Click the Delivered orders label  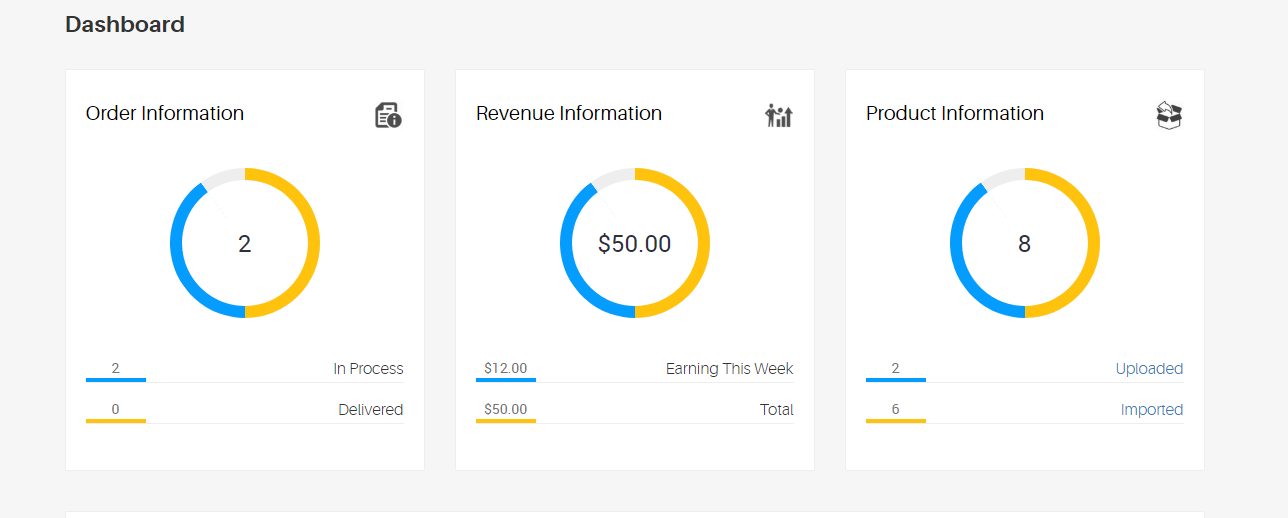(370, 410)
